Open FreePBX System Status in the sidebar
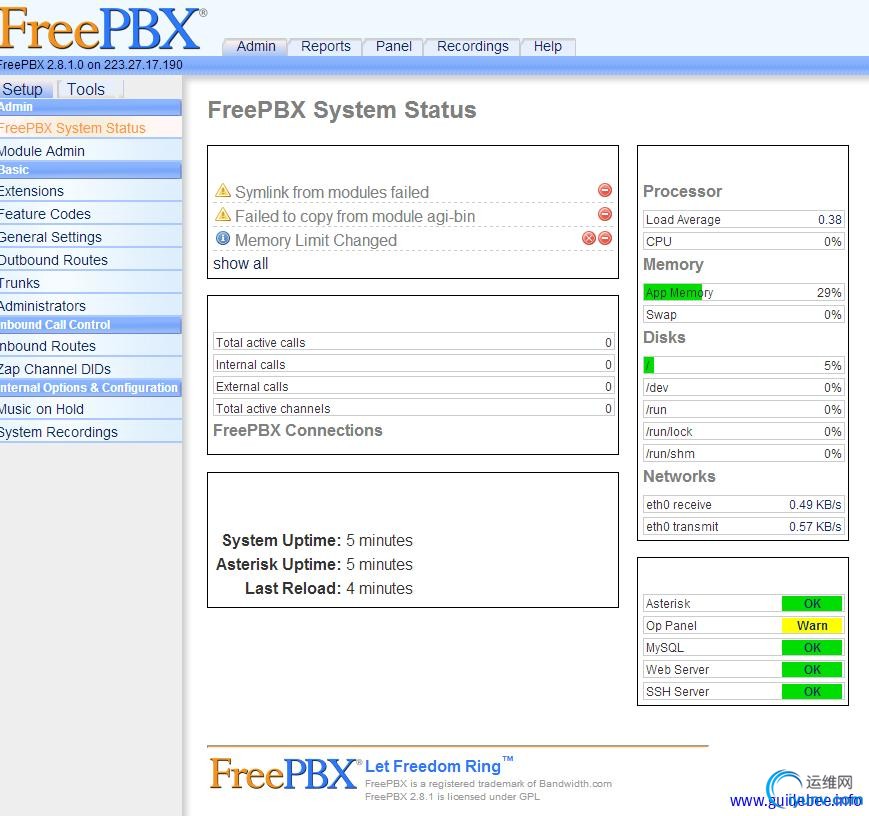 coord(91,128)
